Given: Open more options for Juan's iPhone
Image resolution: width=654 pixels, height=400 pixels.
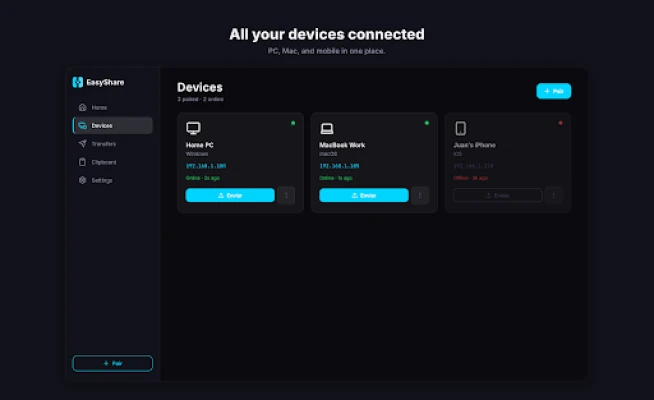Looking at the screenshot, I should [553, 195].
